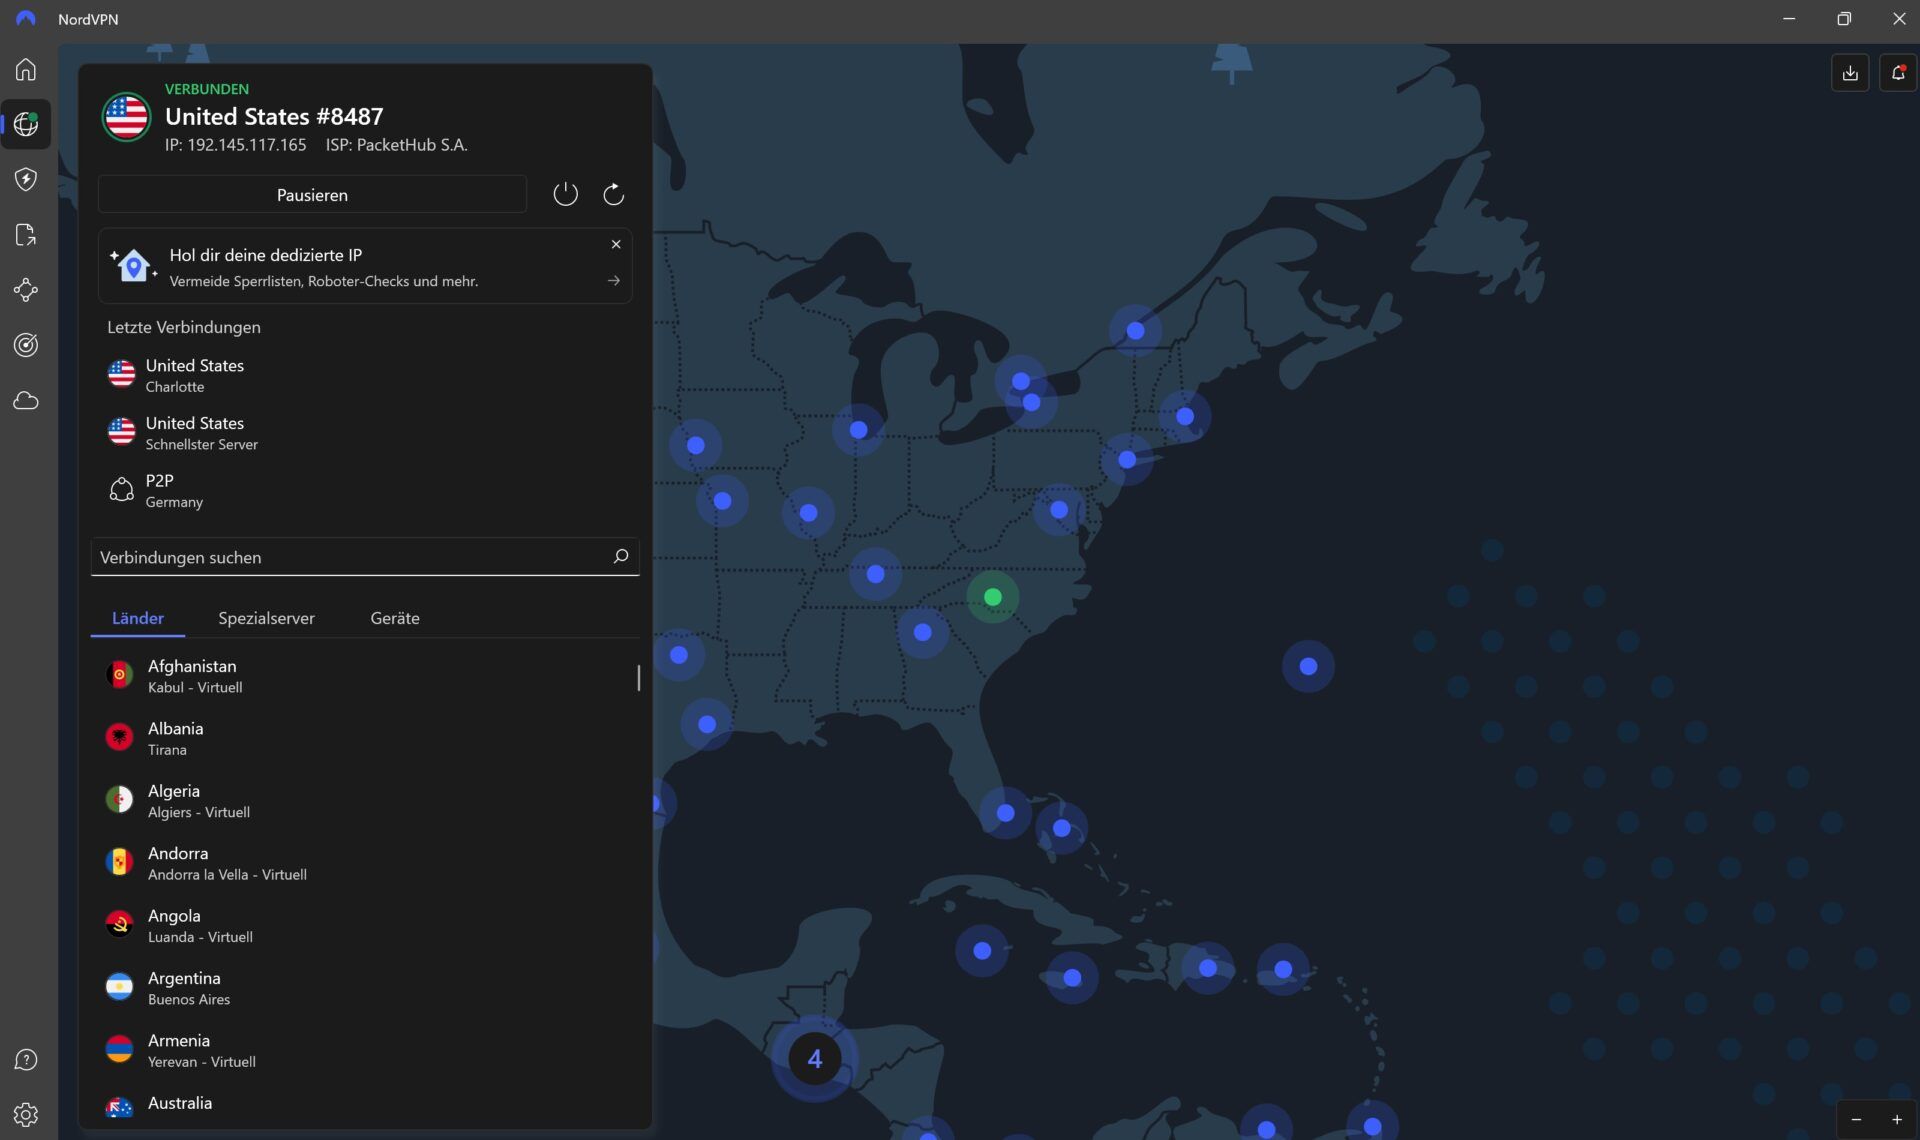The width and height of the screenshot is (1920, 1140).
Task: Select the globe VPN connection icon
Action: (x=26, y=124)
